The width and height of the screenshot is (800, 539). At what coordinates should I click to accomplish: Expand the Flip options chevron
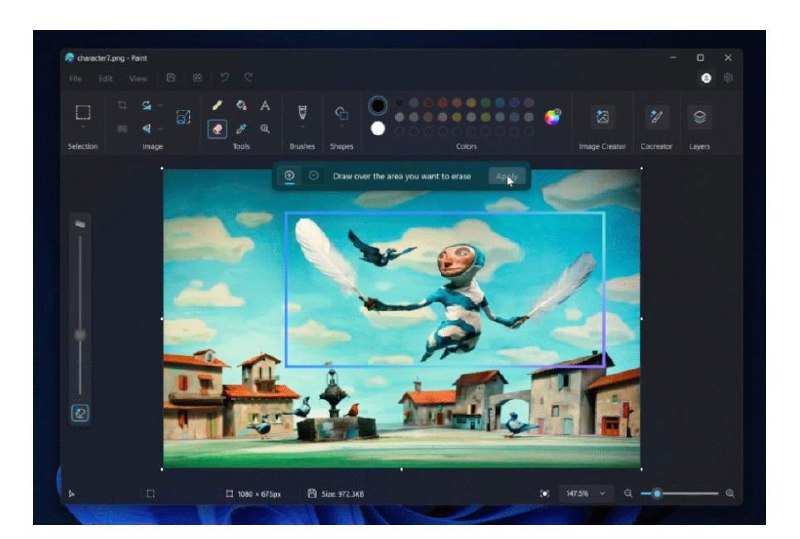tap(160, 129)
